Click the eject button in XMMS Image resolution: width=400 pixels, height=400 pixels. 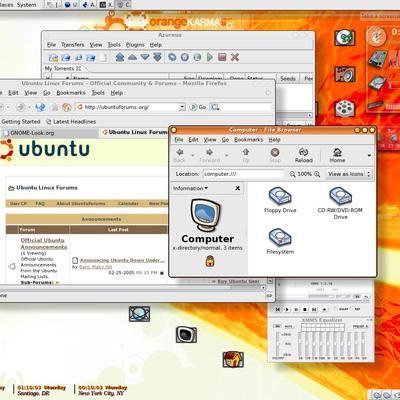point(324,309)
